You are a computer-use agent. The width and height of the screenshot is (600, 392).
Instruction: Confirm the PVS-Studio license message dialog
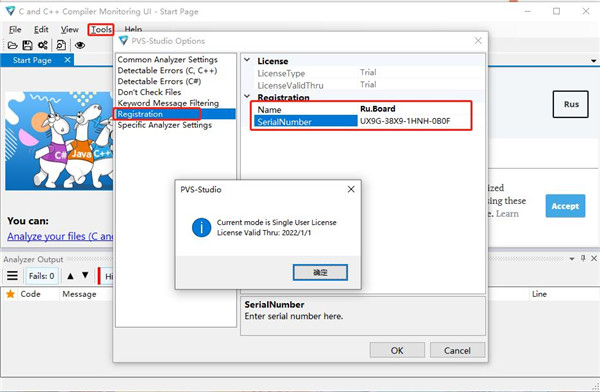(320, 273)
